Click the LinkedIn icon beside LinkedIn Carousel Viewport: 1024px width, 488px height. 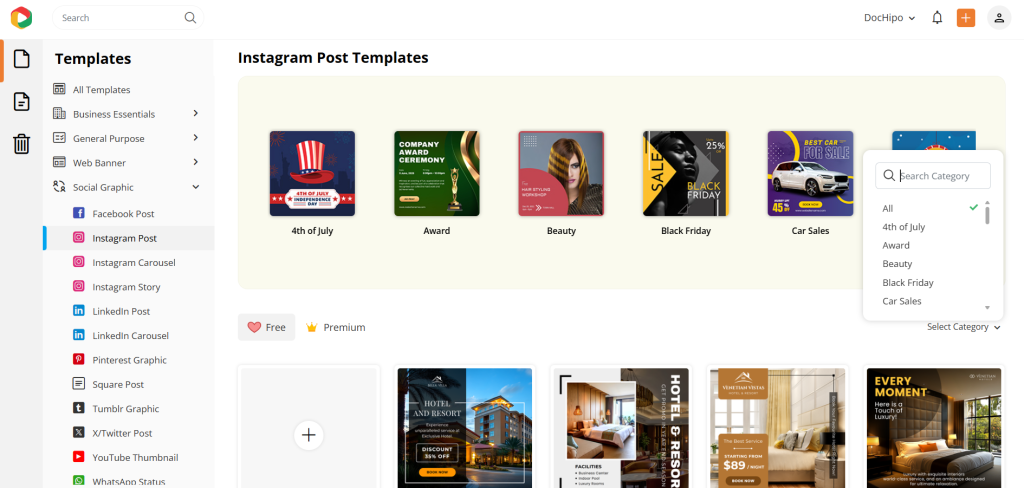(78, 335)
